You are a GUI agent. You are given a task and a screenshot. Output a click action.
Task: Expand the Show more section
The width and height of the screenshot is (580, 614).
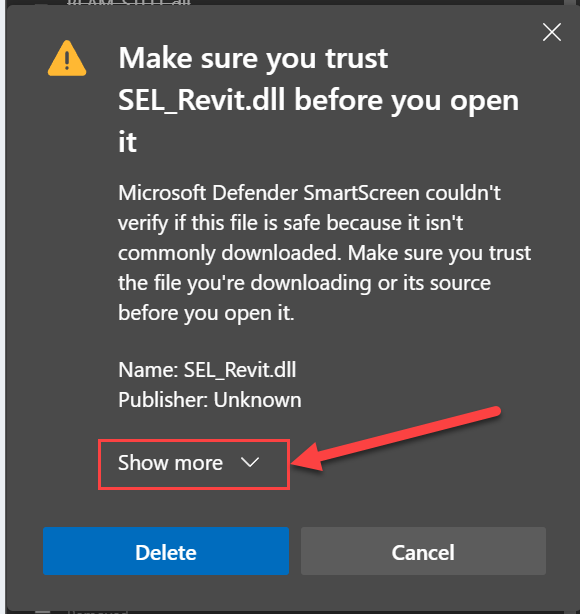click(x=194, y=464)
